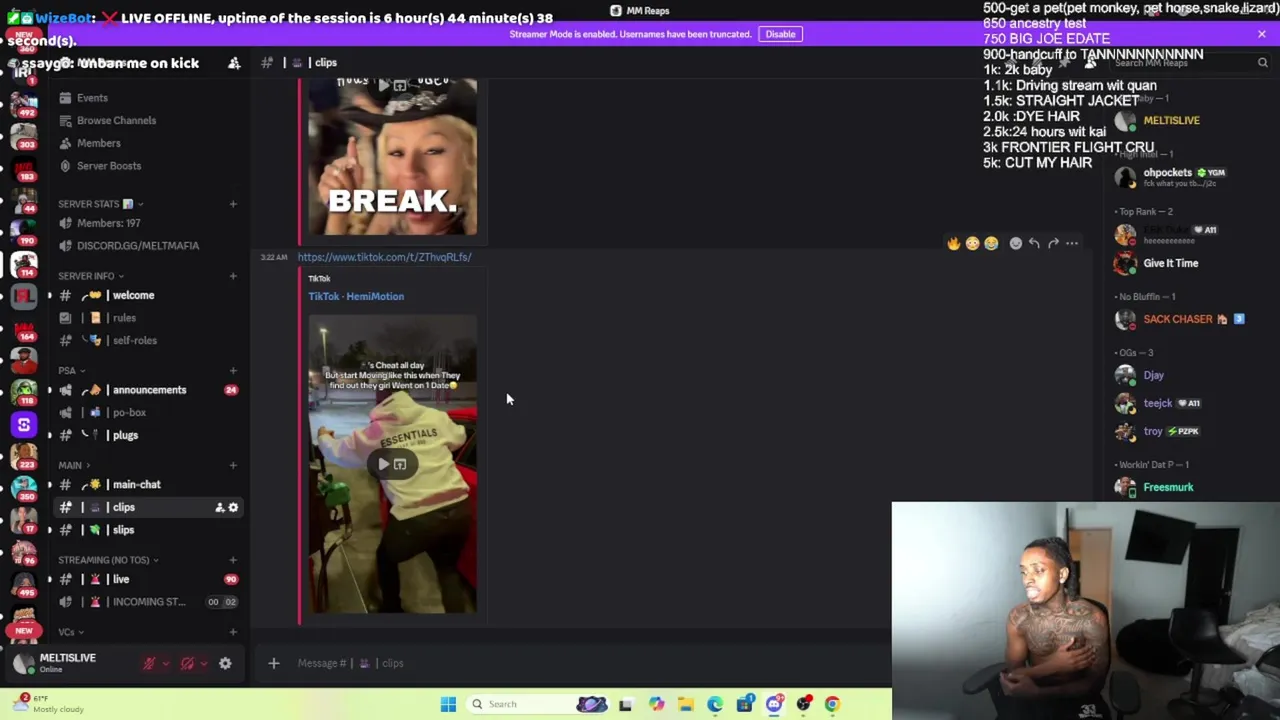Open Copilot from the taskbar
This screenshot has width=1280, height=720.
pos(656,704)
